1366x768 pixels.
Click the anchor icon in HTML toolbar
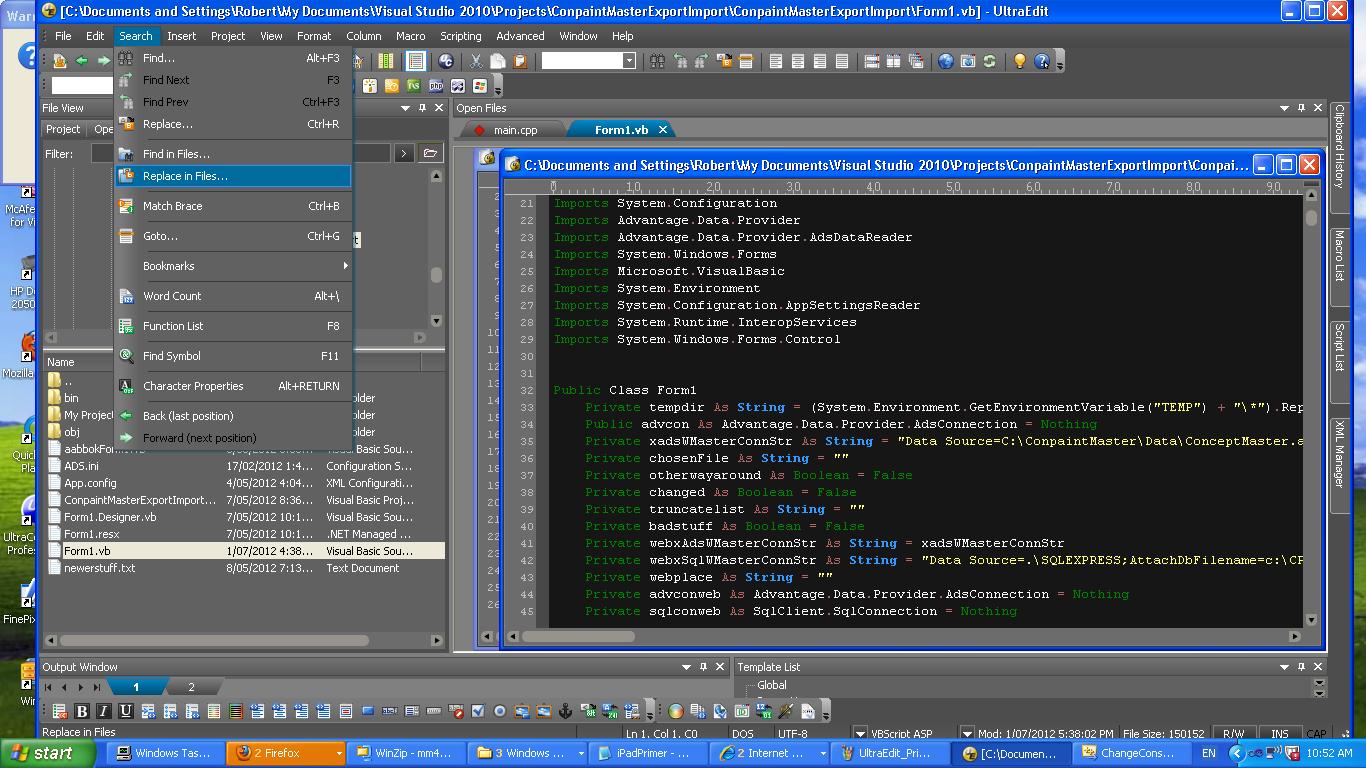point(565,711)
